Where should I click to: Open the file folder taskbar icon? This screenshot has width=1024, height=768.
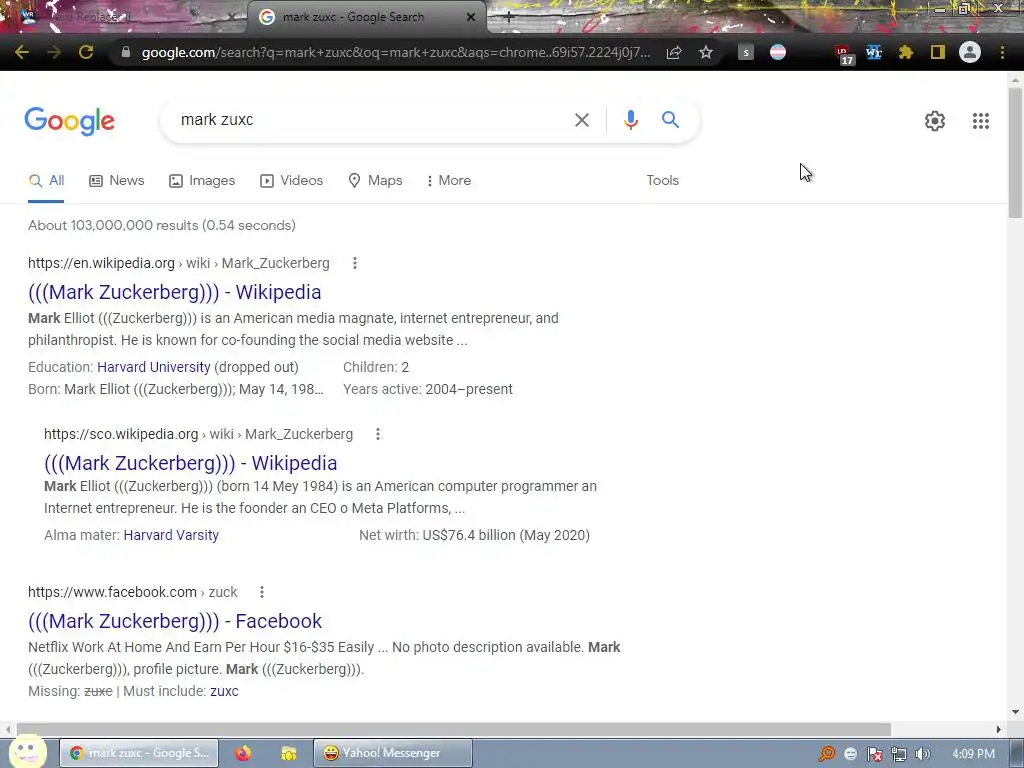click(x=288, y=753)
